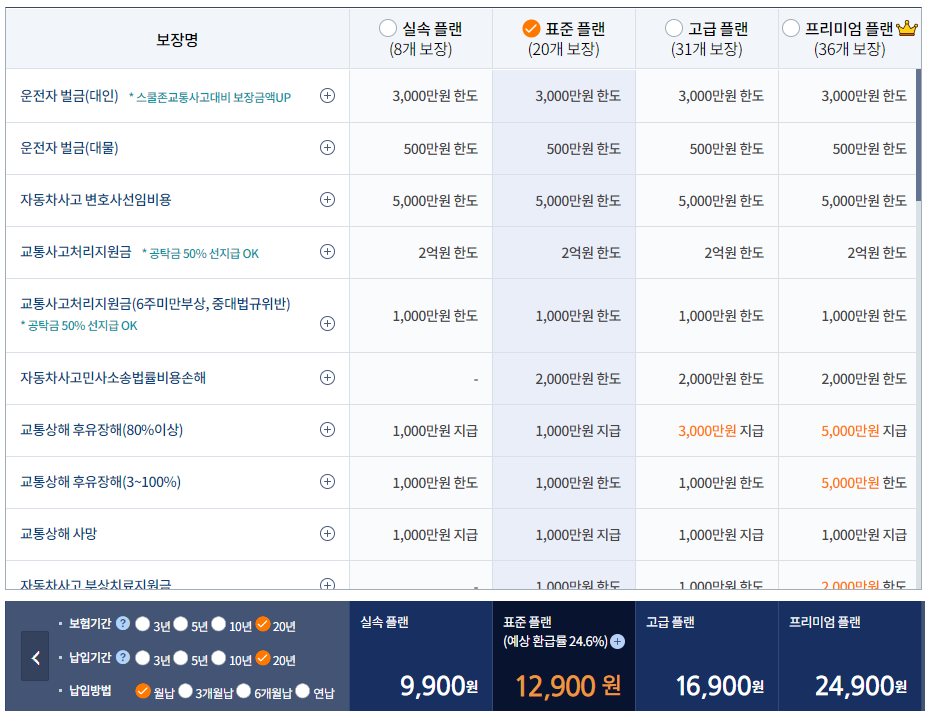925x714 pixels.
Task: Choose 6개월납 payment method
Action: (244, 691)
